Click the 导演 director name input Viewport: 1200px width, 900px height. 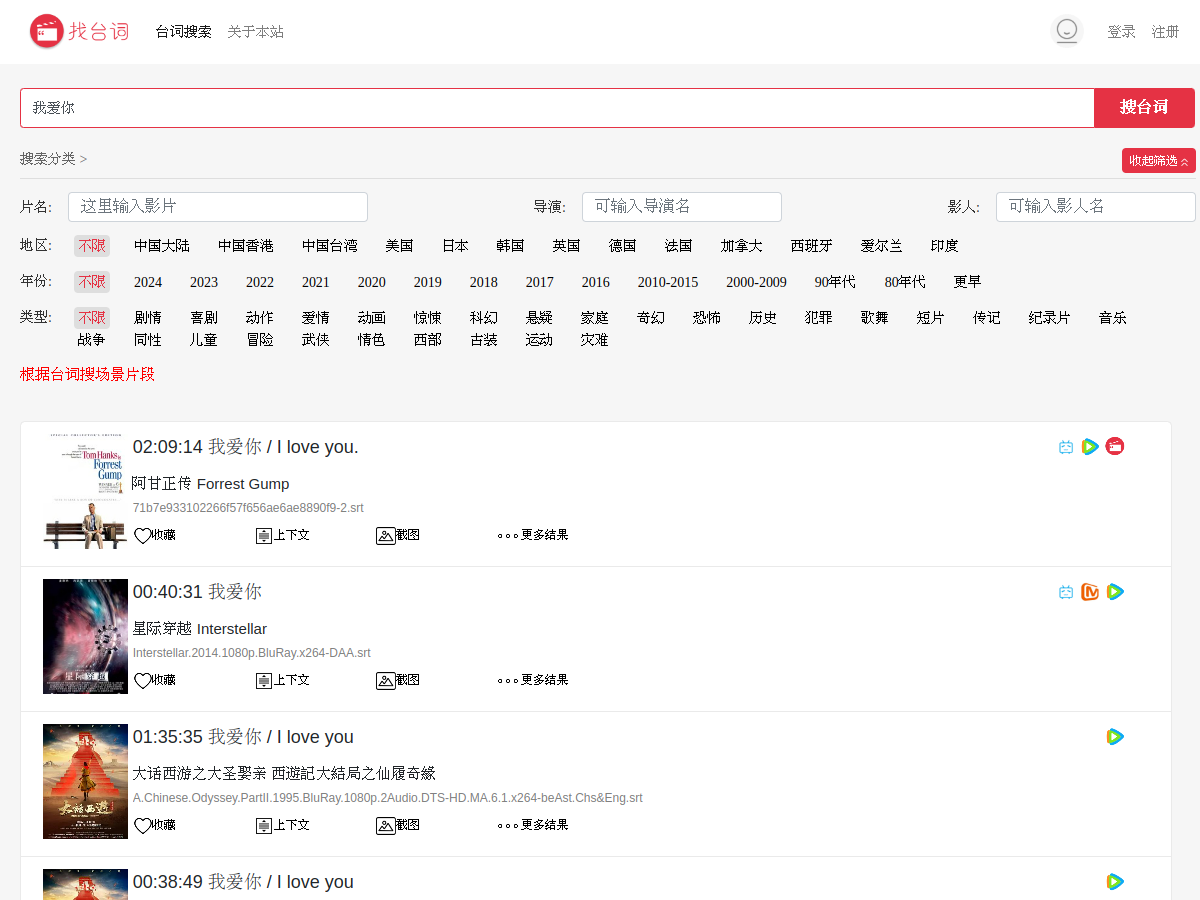(x=682, y=207)
